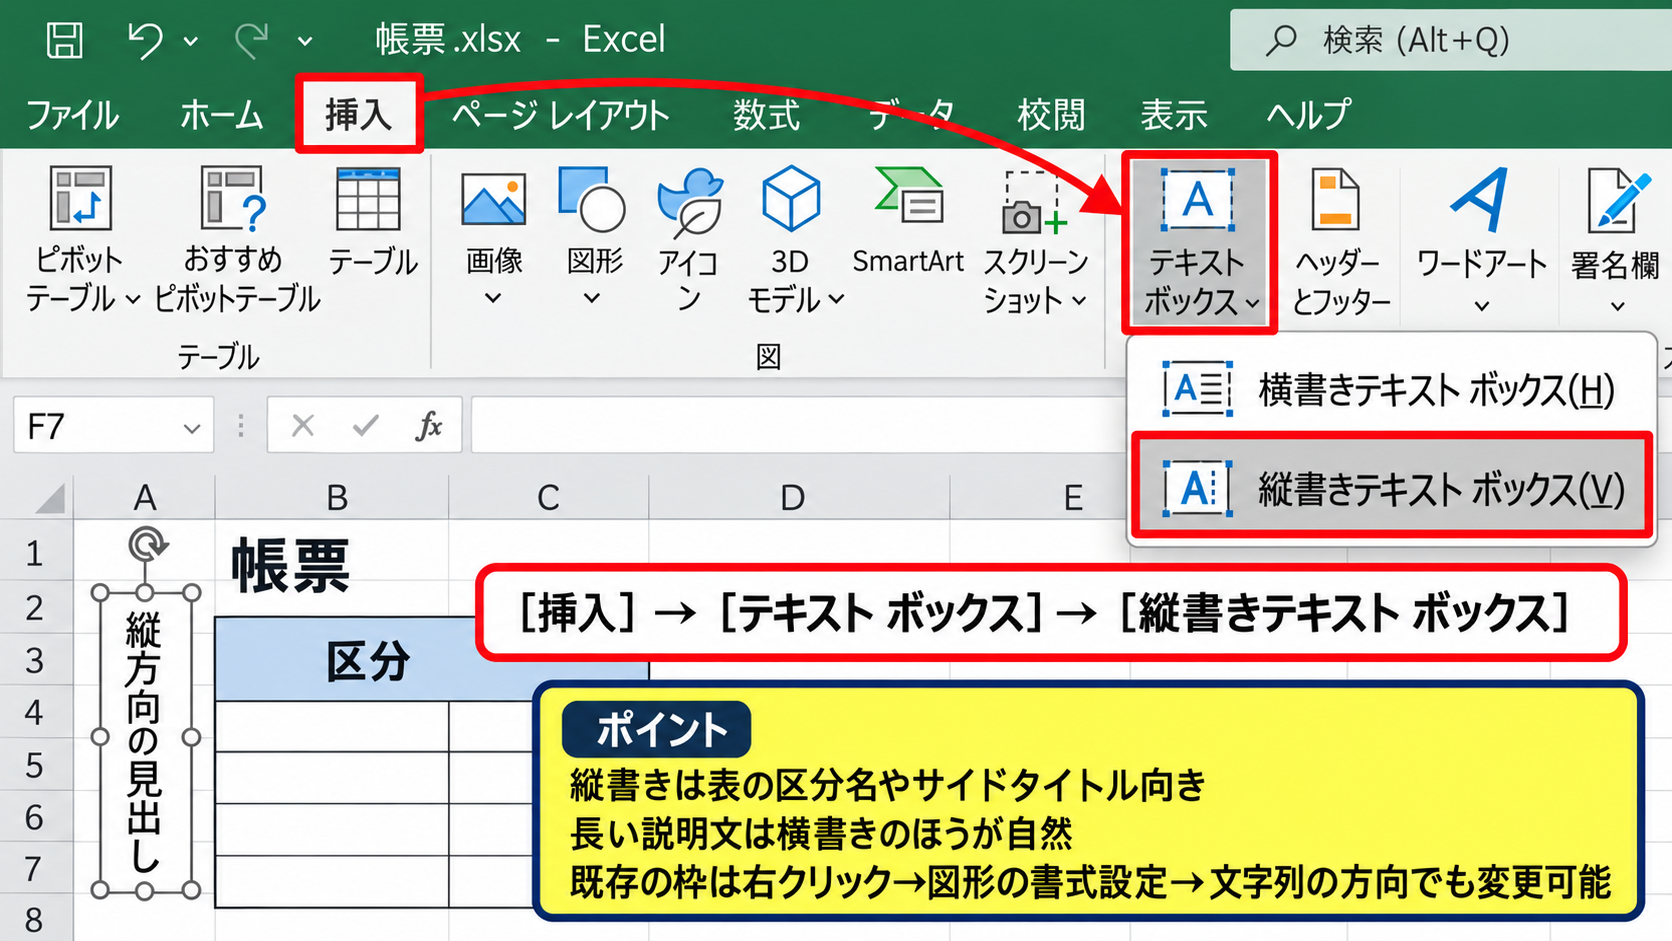Switch to the Home (ホーム) tab
Viewport: 1672px width, 941px height.
pos(222,115)
